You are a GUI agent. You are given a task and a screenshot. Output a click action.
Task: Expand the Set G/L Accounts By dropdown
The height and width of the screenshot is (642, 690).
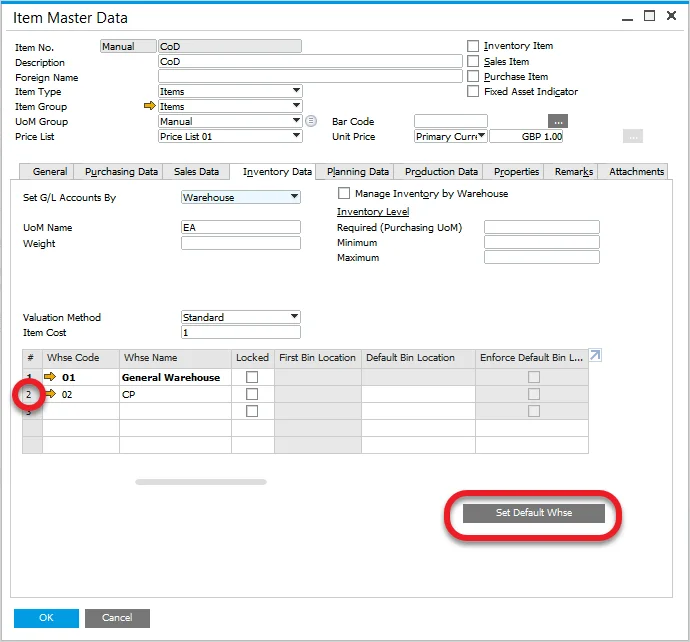coord(295,198)
